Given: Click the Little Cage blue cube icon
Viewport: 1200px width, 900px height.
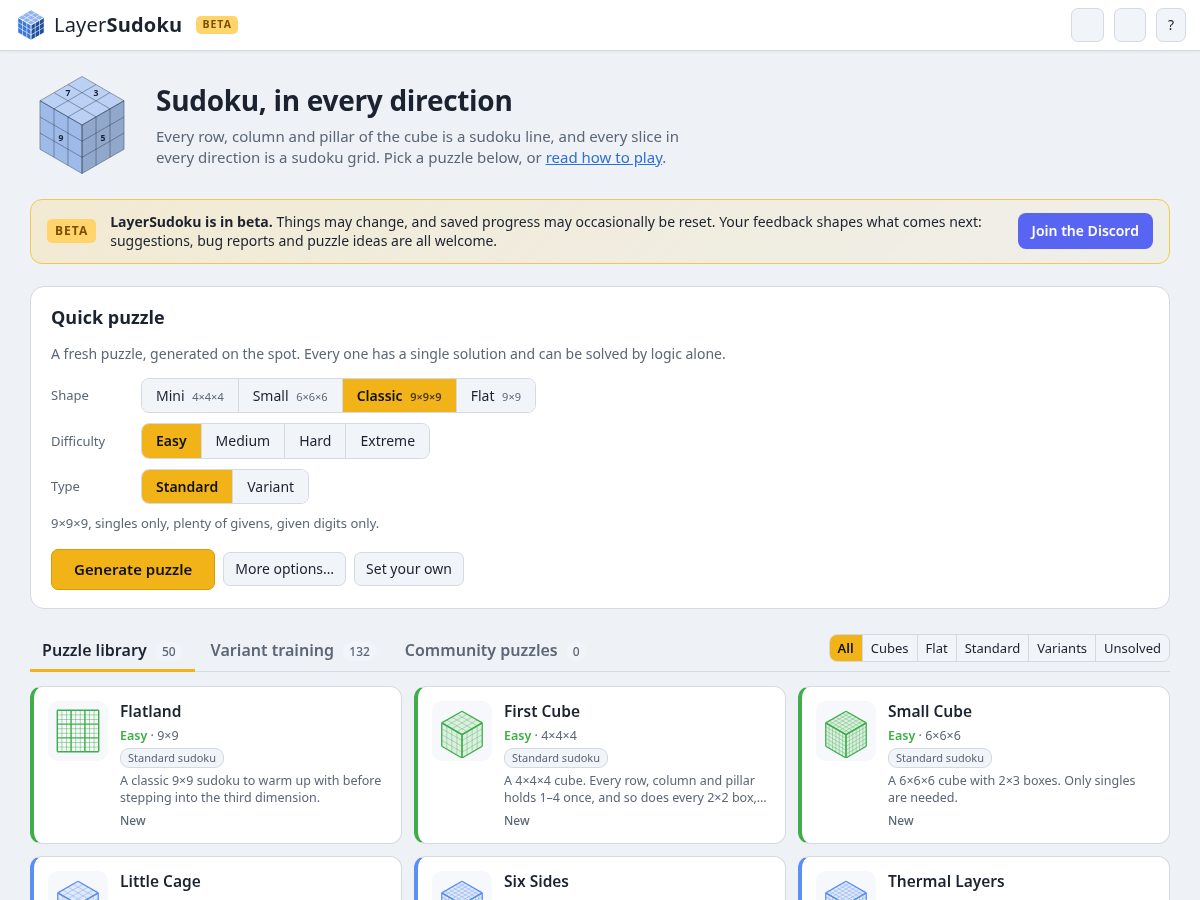Looking at the screenshot, I should coord(78,886).
